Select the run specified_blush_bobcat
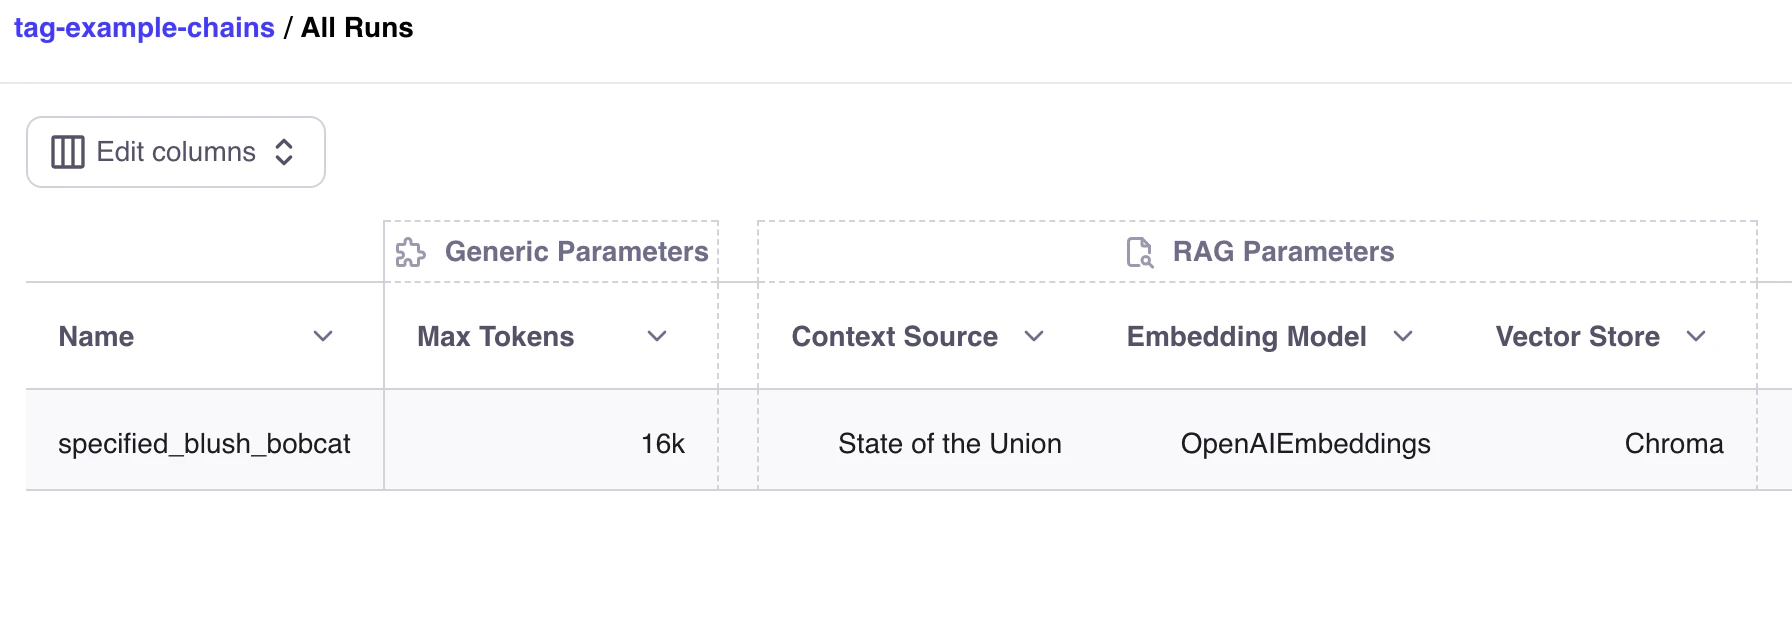1792x640 pixels. click(204, 443)
